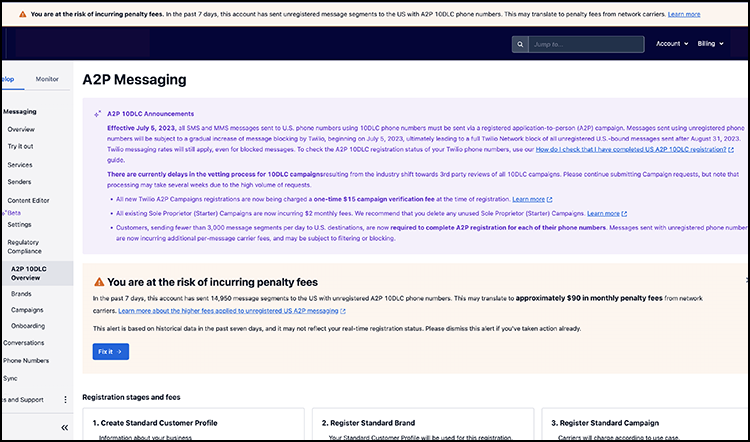The width and height of the screenshot is (750, 442).
Task: Click the search magnifier icon
Action: [520, 44]
